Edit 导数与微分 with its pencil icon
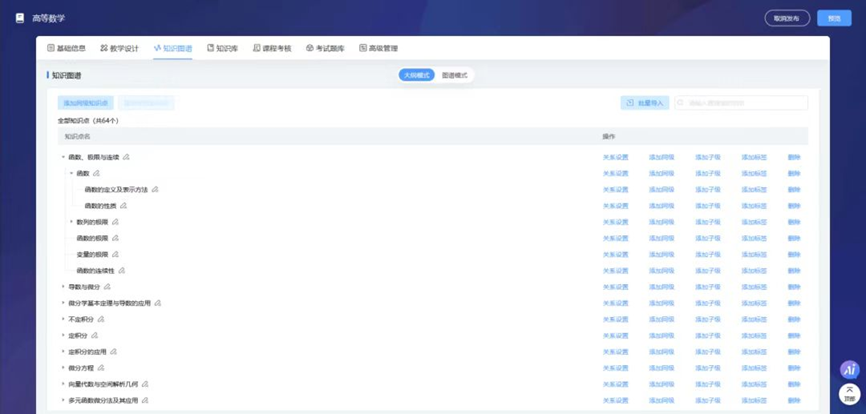Image resolution: width=866 pixels, height=414 pixels. (x=107, y=287)
